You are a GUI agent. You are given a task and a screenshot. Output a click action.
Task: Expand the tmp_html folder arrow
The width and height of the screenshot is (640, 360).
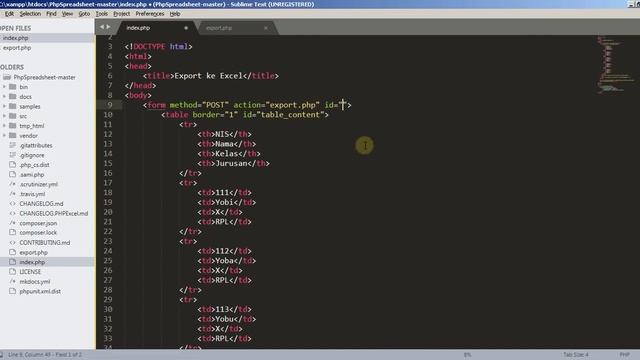pyautogui.click(x=4, y=126)
